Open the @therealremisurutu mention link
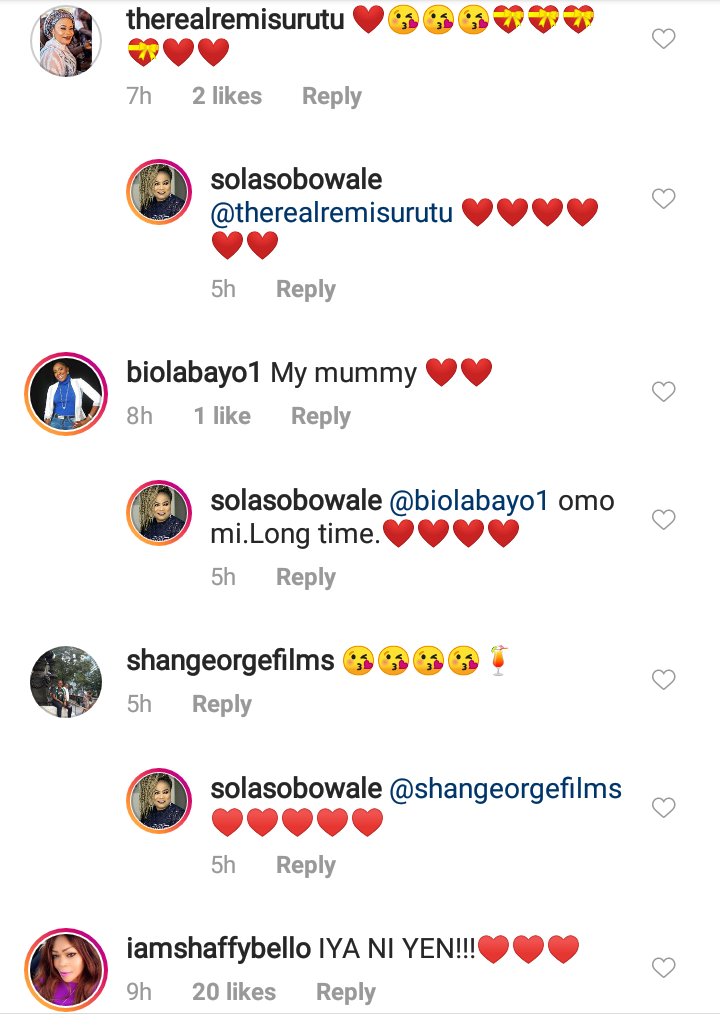Image resolution: width=720 pixels, height=1017 pixels. pos(332,212)
